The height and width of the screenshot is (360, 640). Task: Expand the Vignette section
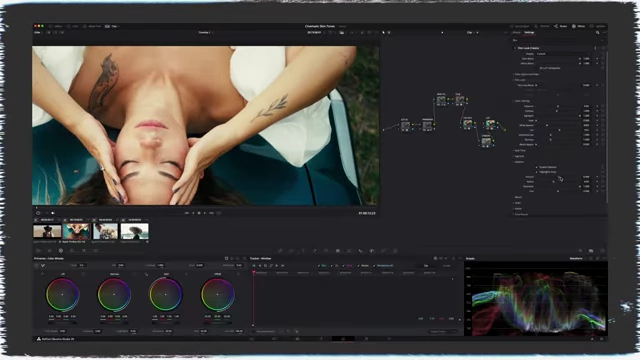click(x=519, y=156)
